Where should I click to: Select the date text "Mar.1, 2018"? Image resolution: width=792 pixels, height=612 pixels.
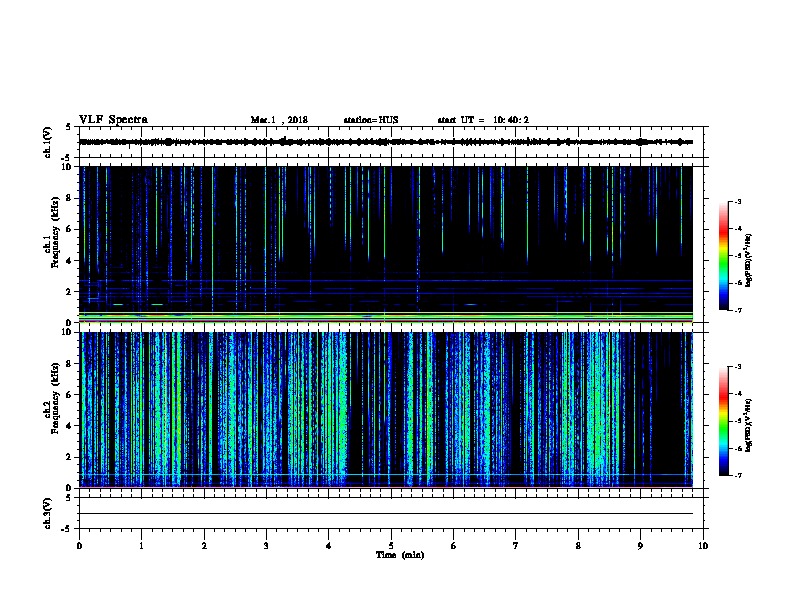tap(279, 120)
